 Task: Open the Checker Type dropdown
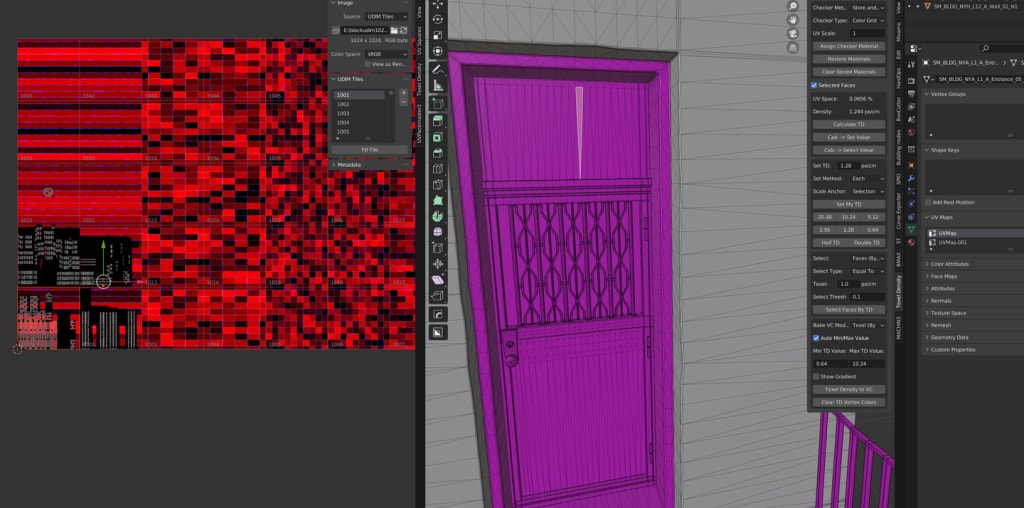click(866, 20)
